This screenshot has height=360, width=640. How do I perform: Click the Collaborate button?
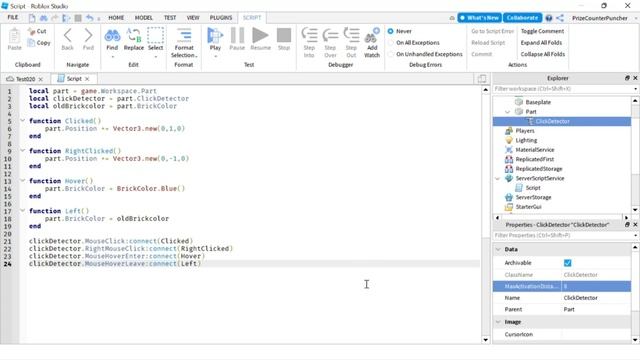pyautogui.click(x=522, y=18)
